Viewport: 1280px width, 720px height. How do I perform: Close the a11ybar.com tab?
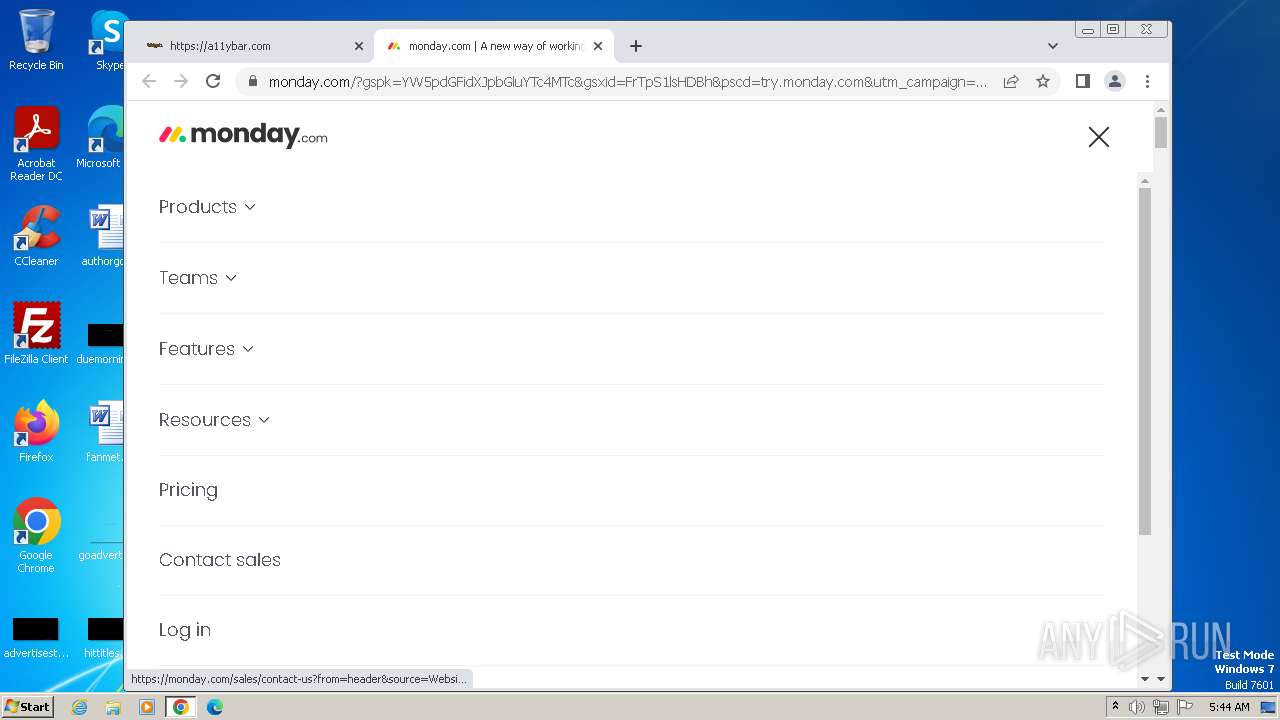(359, 46)
